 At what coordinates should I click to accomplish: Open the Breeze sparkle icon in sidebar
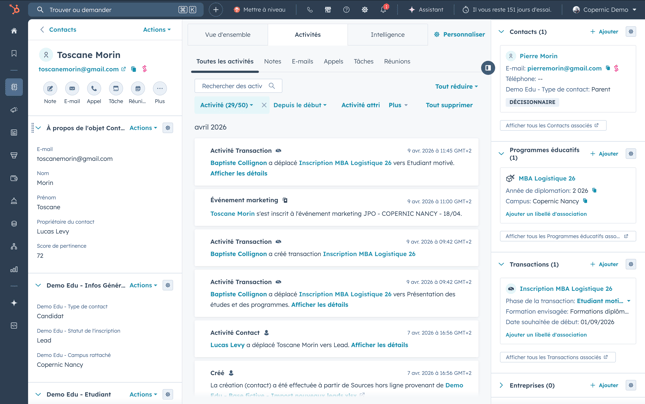(x=14, y=303)
